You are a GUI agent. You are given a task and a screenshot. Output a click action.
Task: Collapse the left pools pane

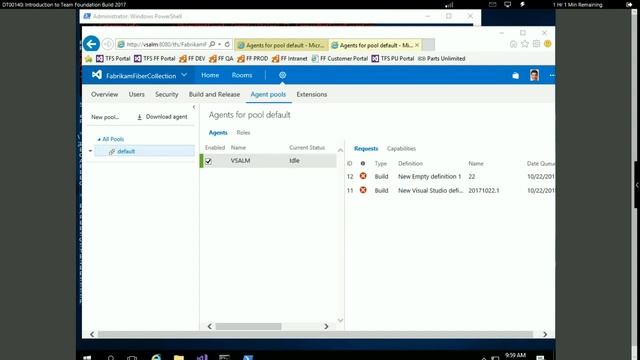pyautogui.click(x=194, y=107)
